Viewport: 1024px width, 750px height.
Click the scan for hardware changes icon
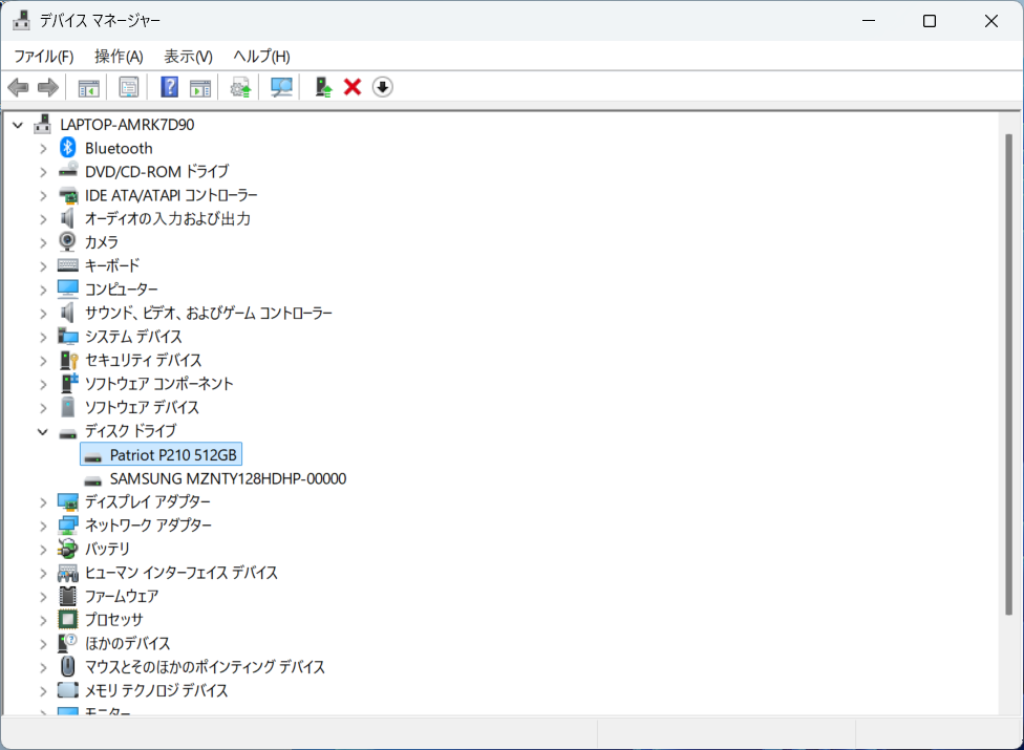tap(282, 88)
